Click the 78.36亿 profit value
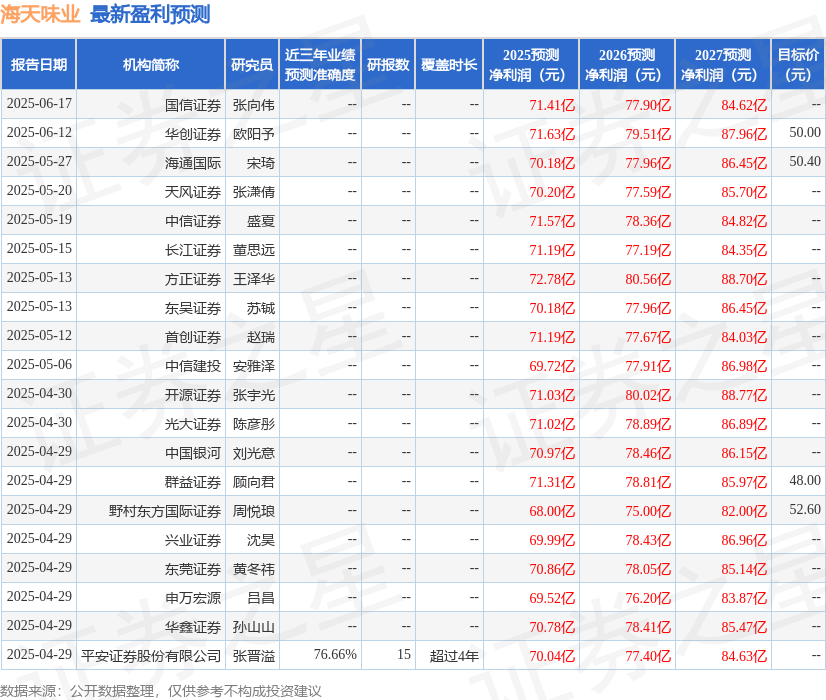 coord(648,221)
